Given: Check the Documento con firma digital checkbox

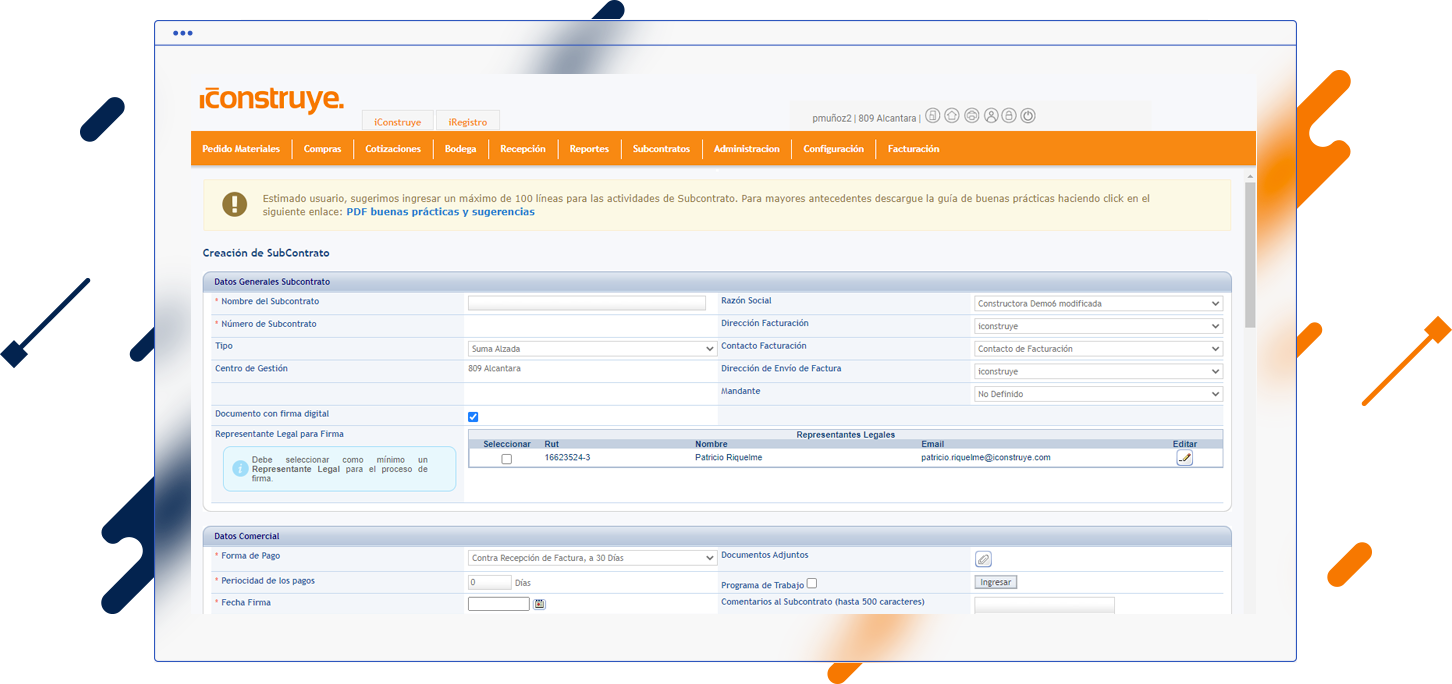Looking at the screenshot, I should coord(472,417).
